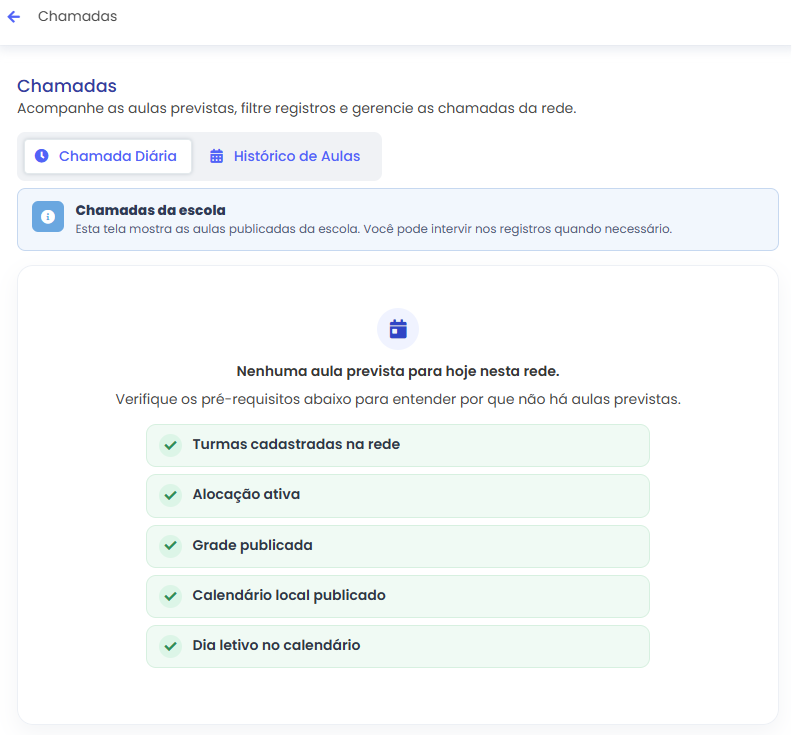Image resolution: width=792 pixels, height=735 pixels.
Task: Open the Histórico de Aulas tab
Action: click(x=285, y=156)
